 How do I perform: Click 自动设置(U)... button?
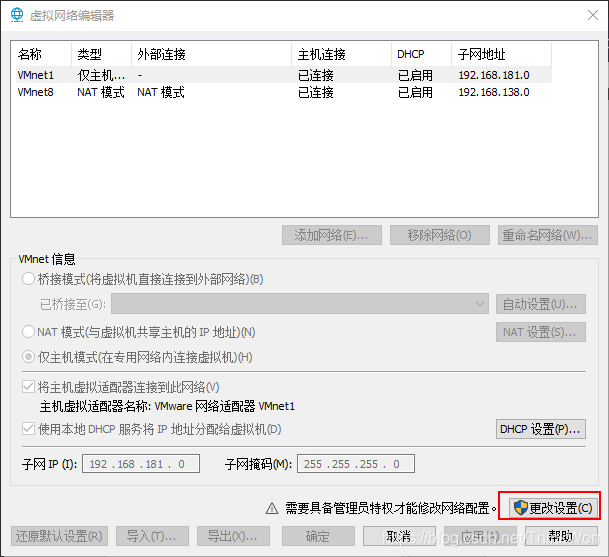tap(541, 304)
